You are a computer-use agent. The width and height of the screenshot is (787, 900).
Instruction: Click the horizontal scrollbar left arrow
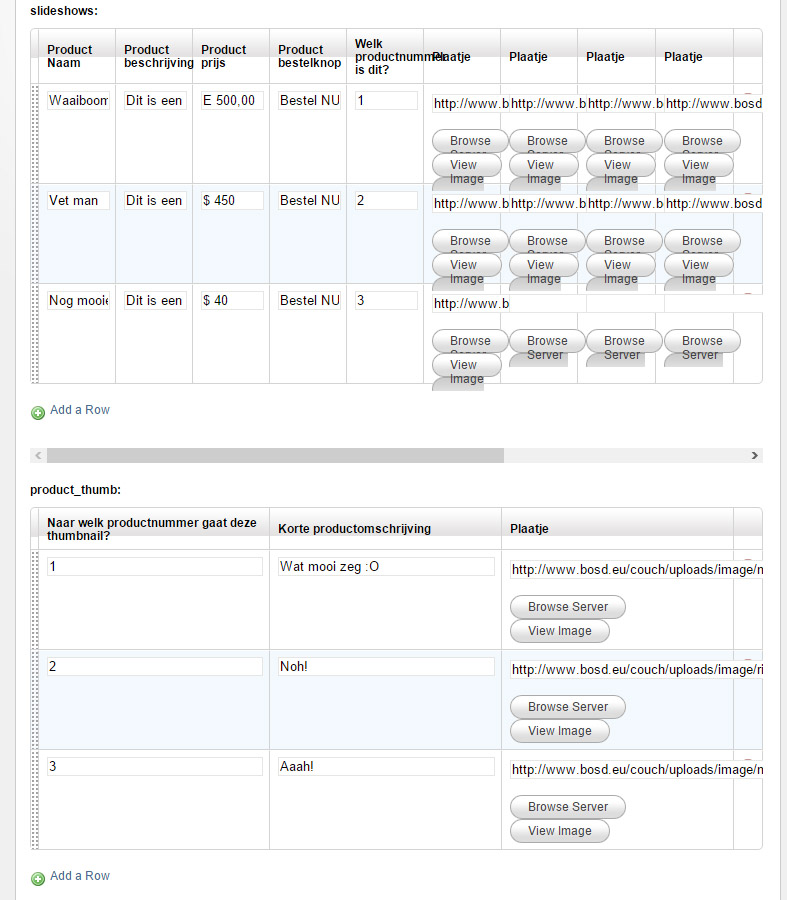coord(38,456)
